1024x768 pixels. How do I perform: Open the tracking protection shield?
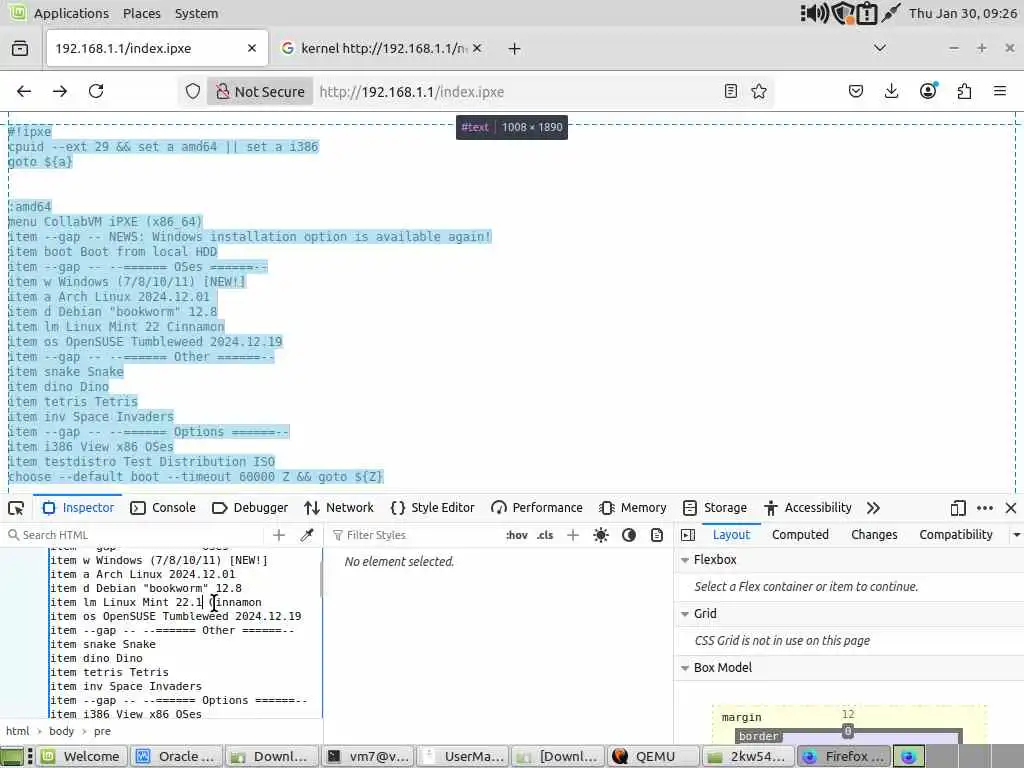pos(193,91)
